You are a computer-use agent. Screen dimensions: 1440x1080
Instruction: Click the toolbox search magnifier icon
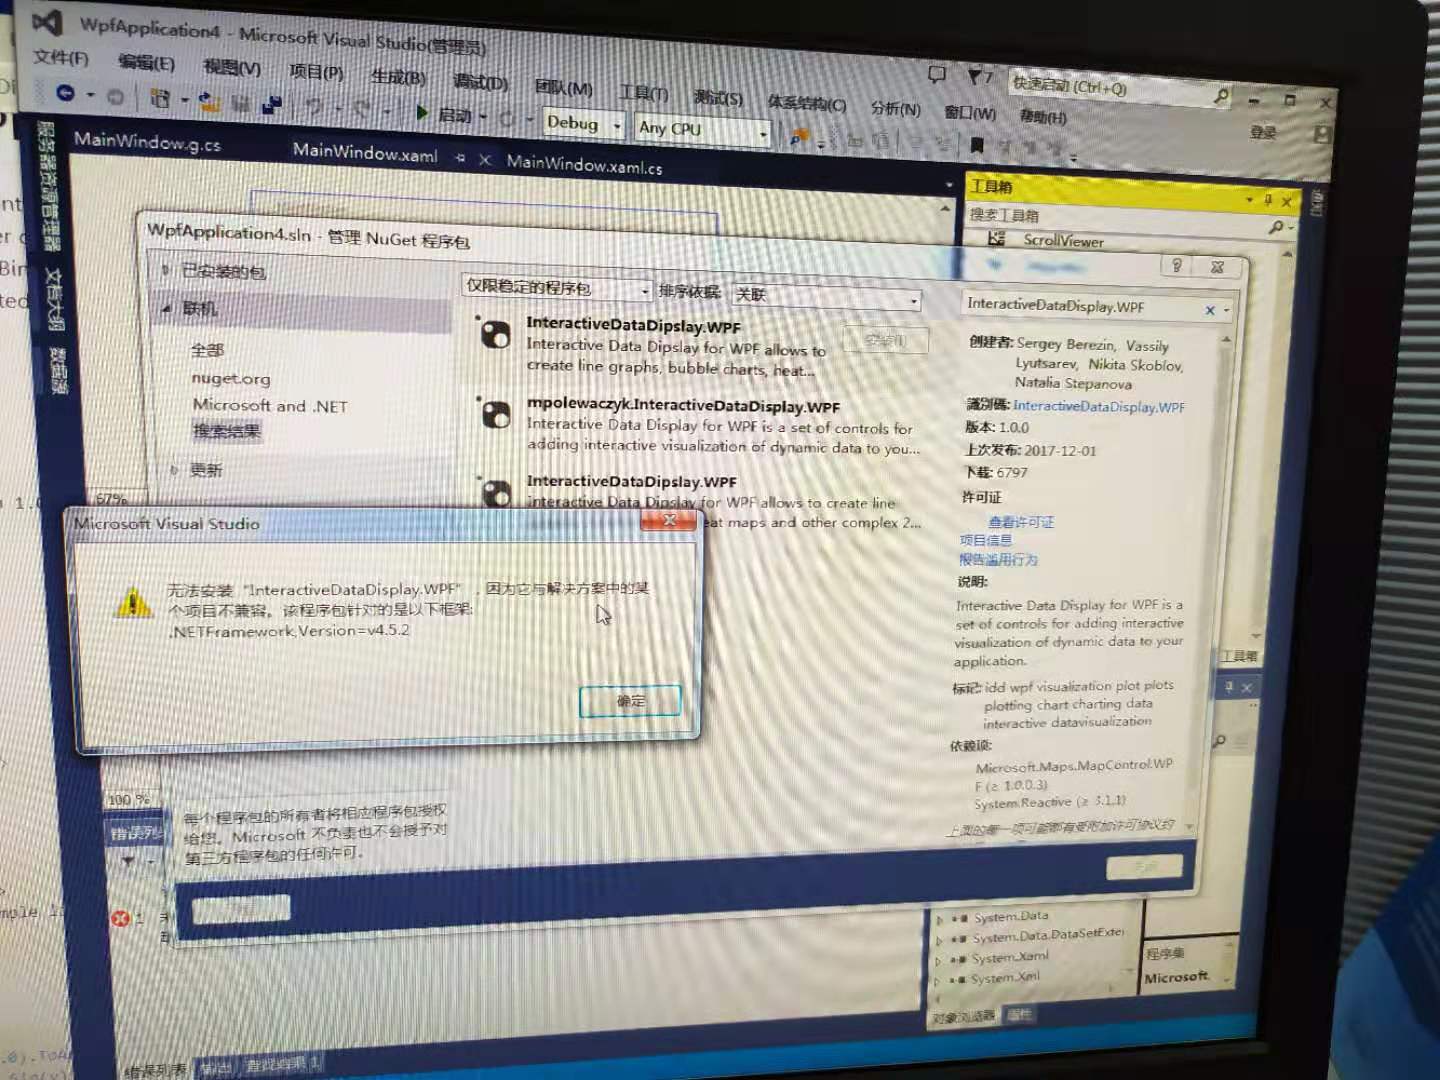[x=1277, y=227]
